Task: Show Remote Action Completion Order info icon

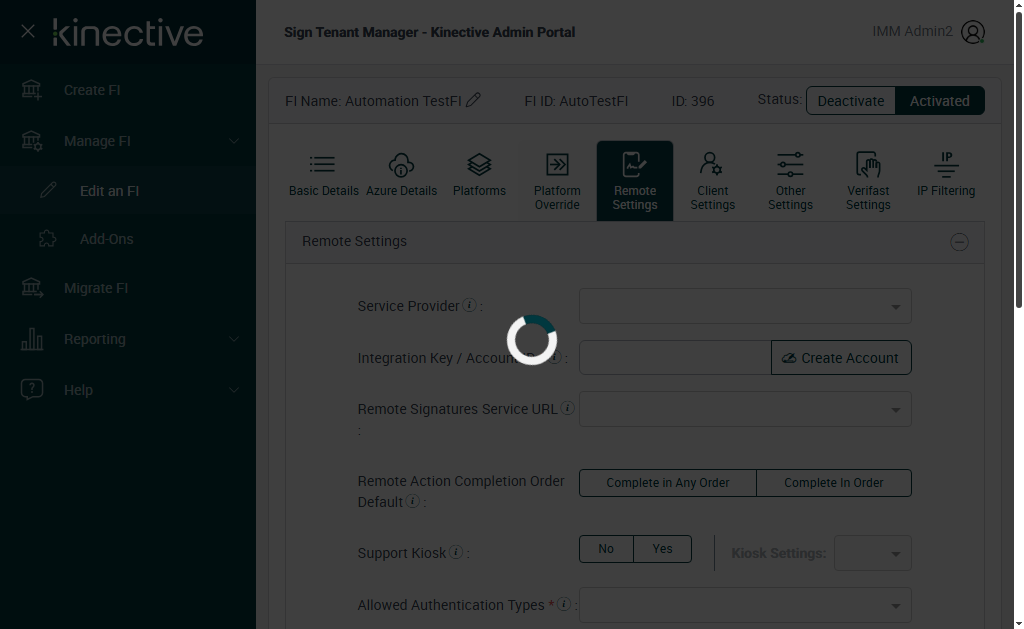Action: (412, 501)
